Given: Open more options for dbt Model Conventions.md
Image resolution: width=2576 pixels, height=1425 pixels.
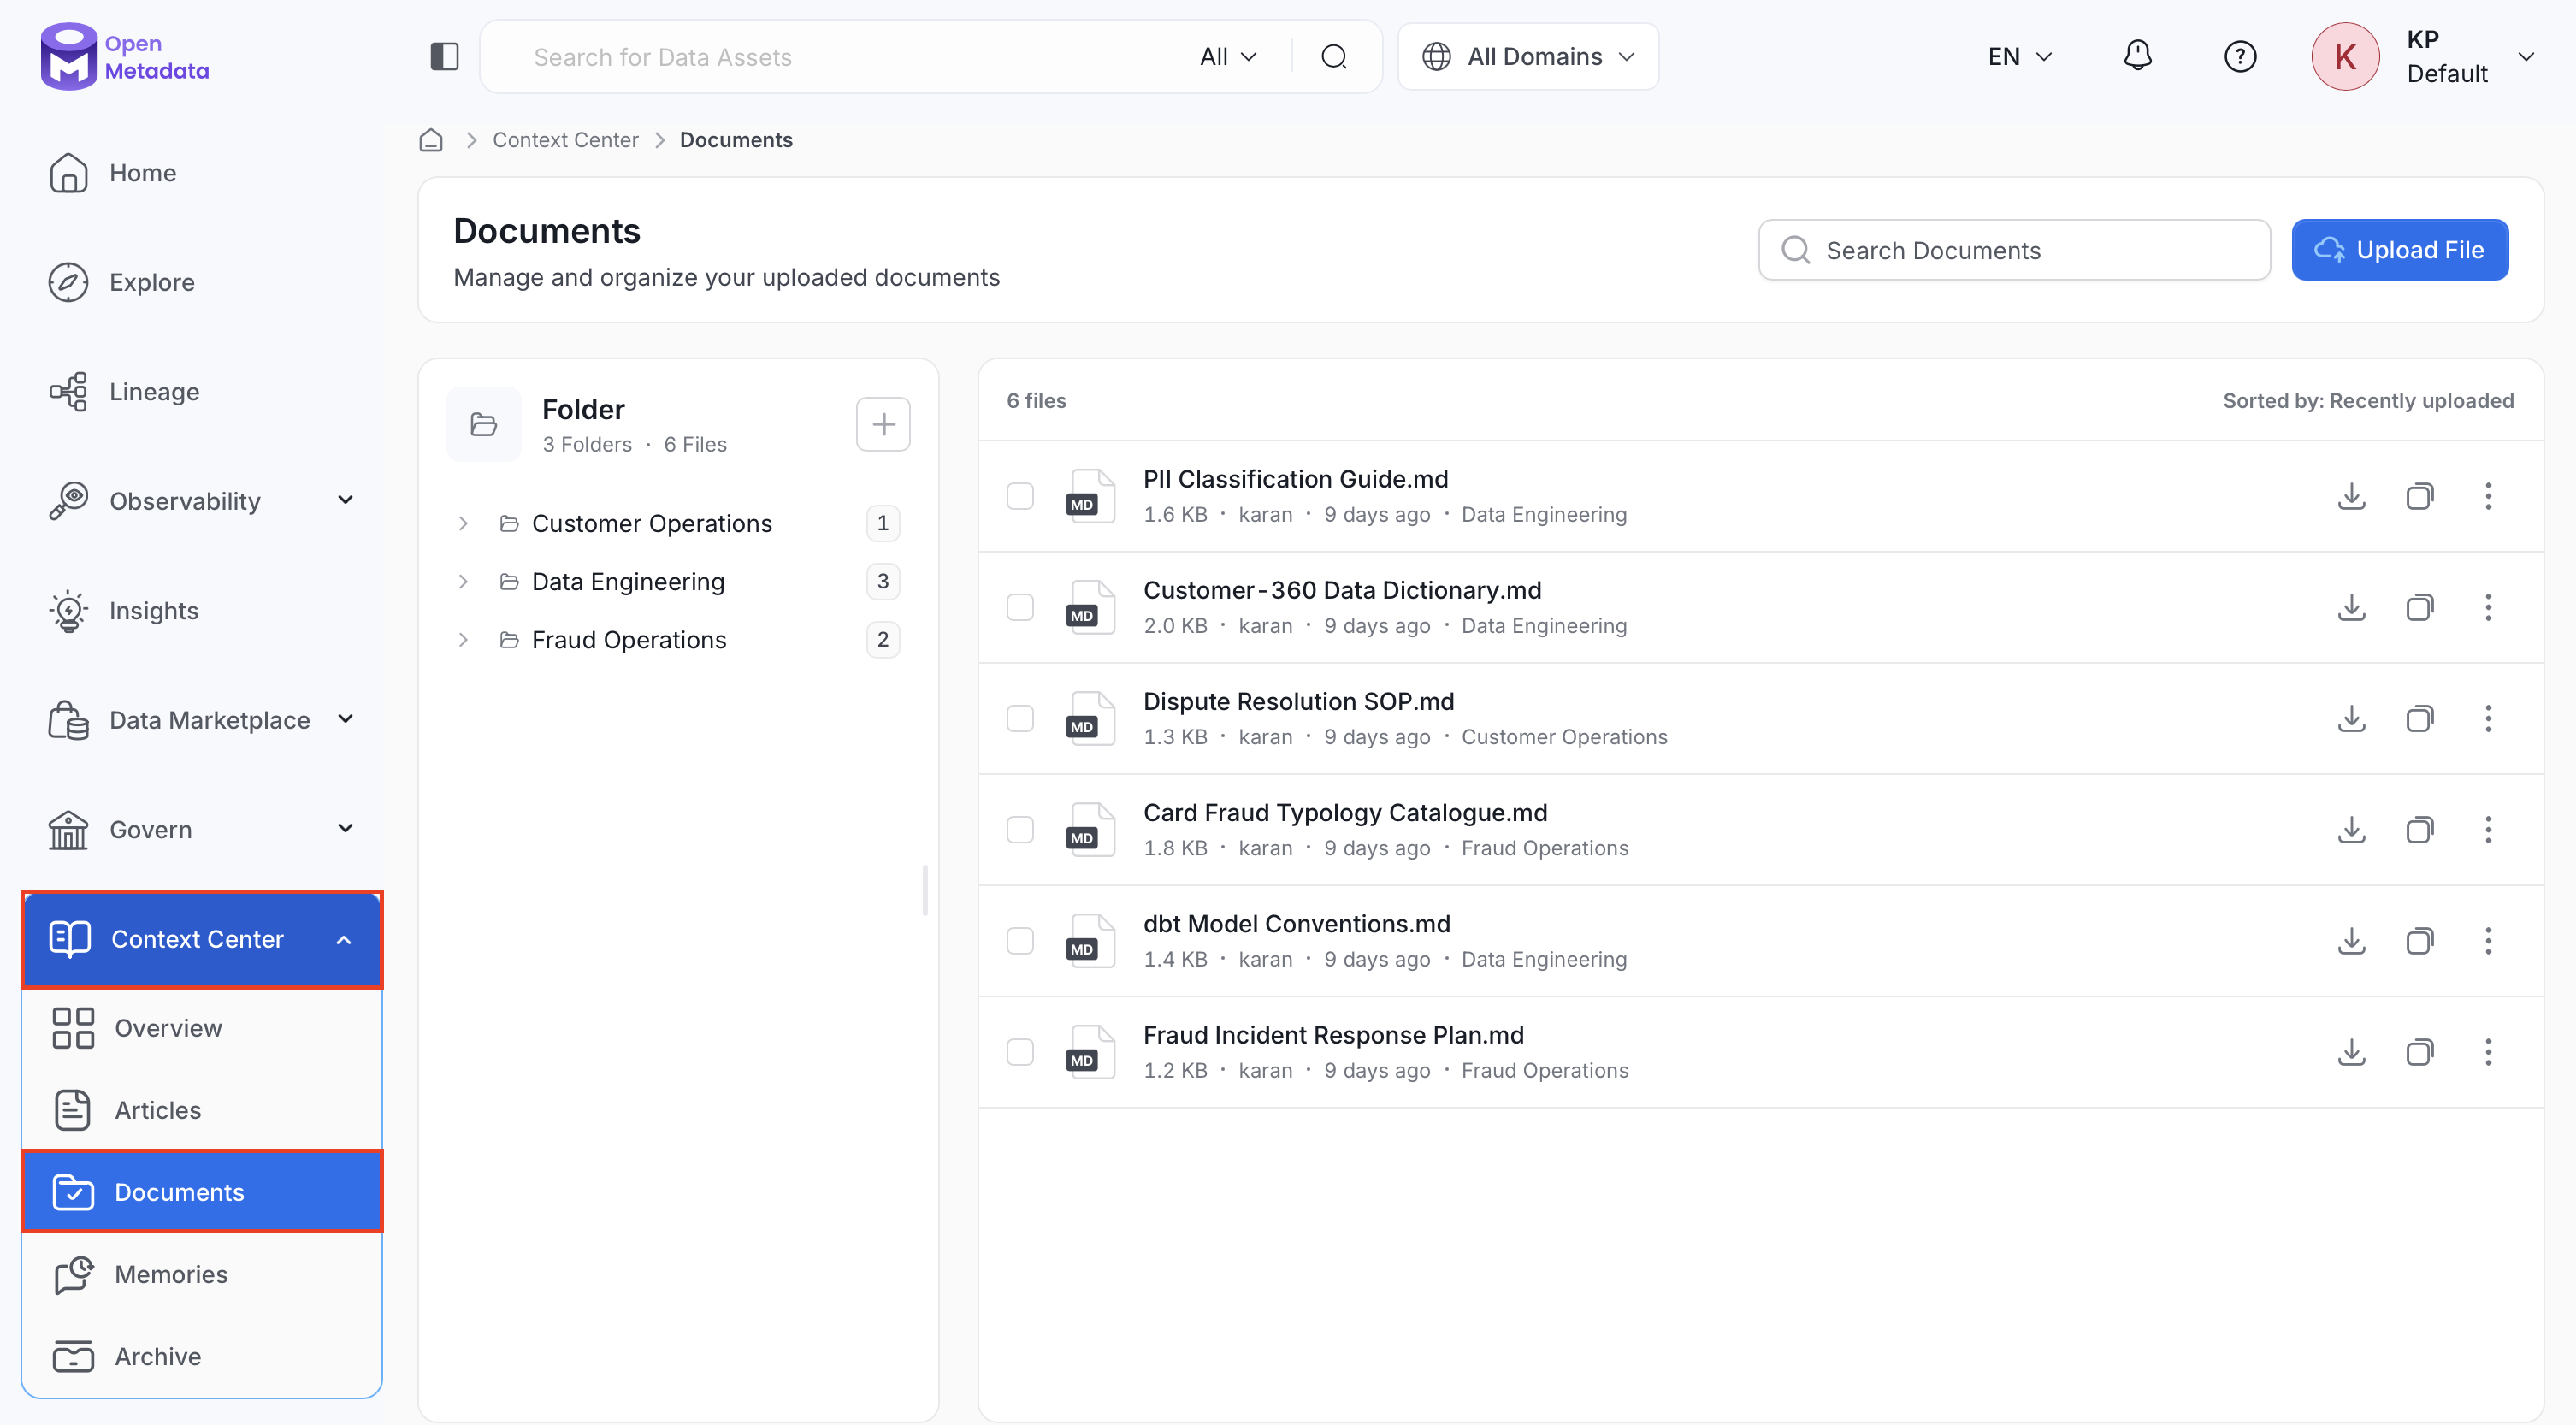Looking at the screenshot, I should pyautogui.click(x=2488, y=940).
